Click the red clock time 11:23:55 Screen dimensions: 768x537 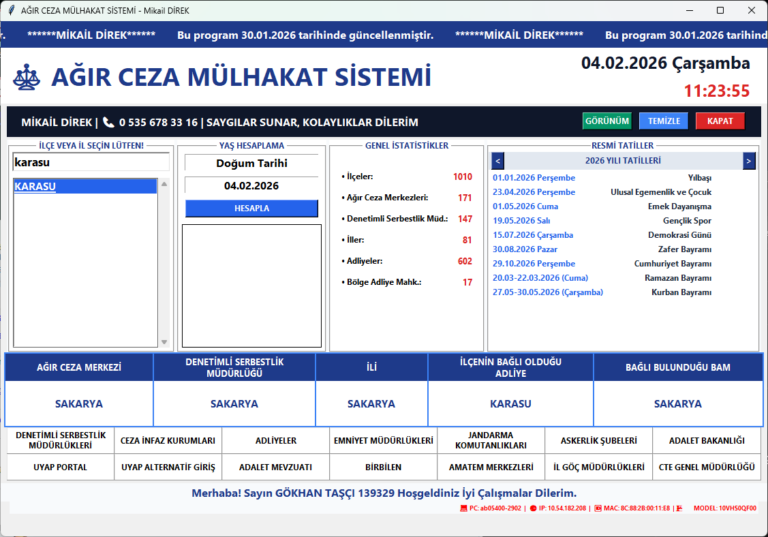[717, 91]
